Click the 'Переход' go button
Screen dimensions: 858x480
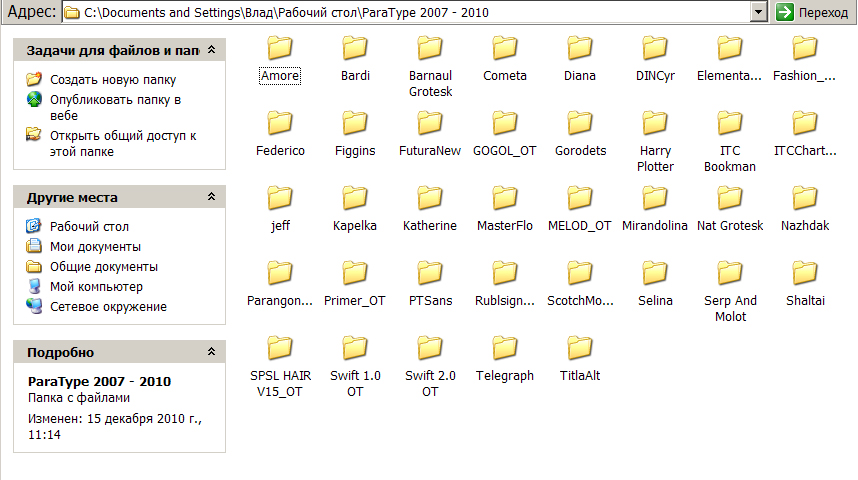[x=812, y=12]
